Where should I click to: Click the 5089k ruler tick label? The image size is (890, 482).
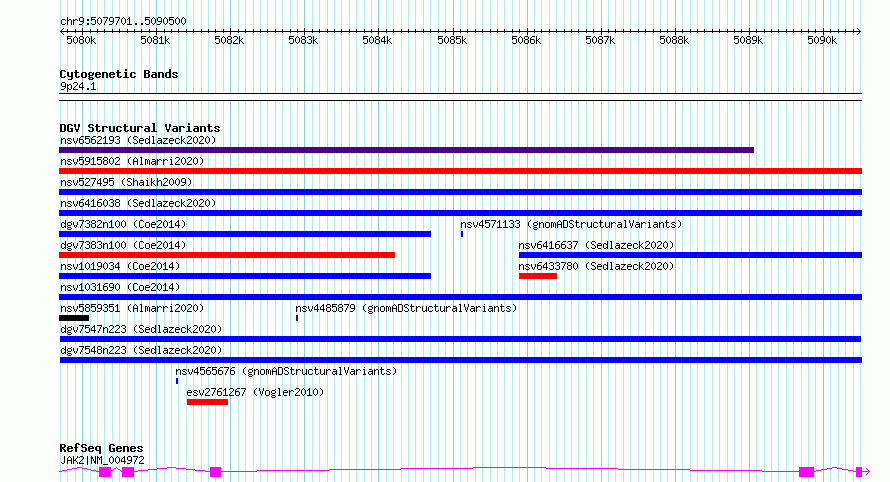tap(748, 40)
